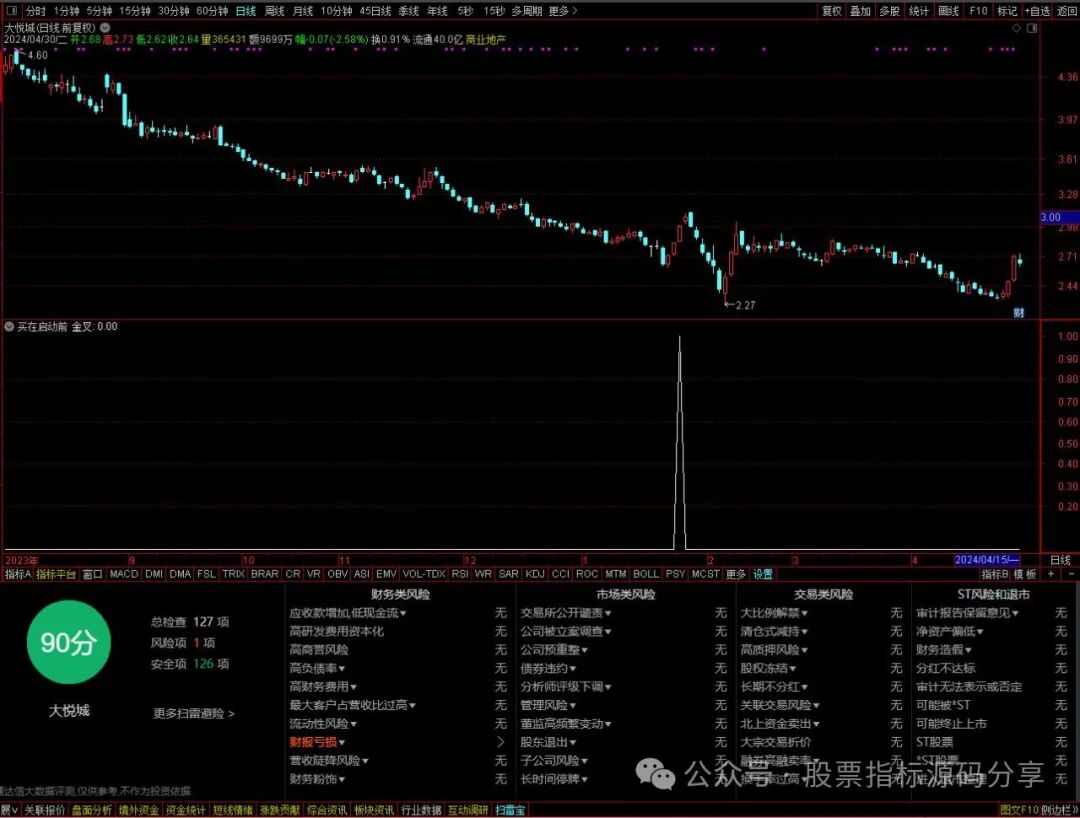
Task: Switch to the 60分钟 period
Action: click(x=212, y=11)
